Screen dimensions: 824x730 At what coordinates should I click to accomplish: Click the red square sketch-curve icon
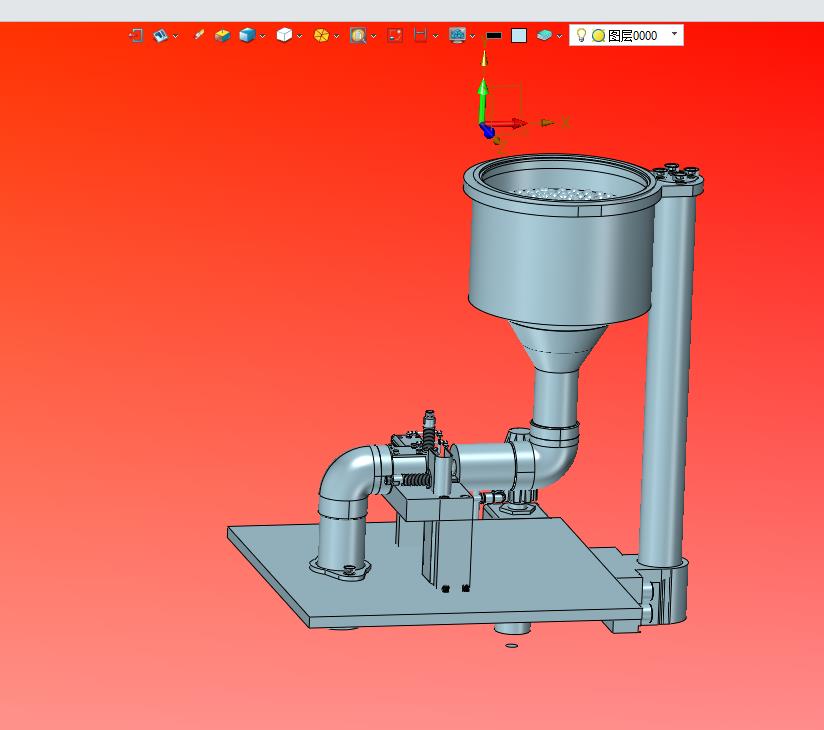point(395,35)
